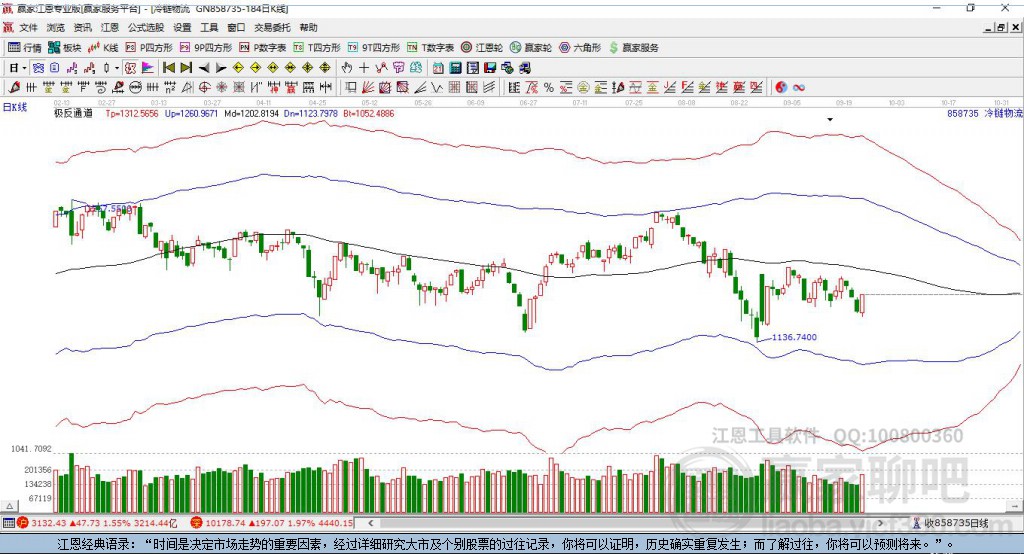Open the calculator icon
The image size is (1024, 554).
point(456,68)
